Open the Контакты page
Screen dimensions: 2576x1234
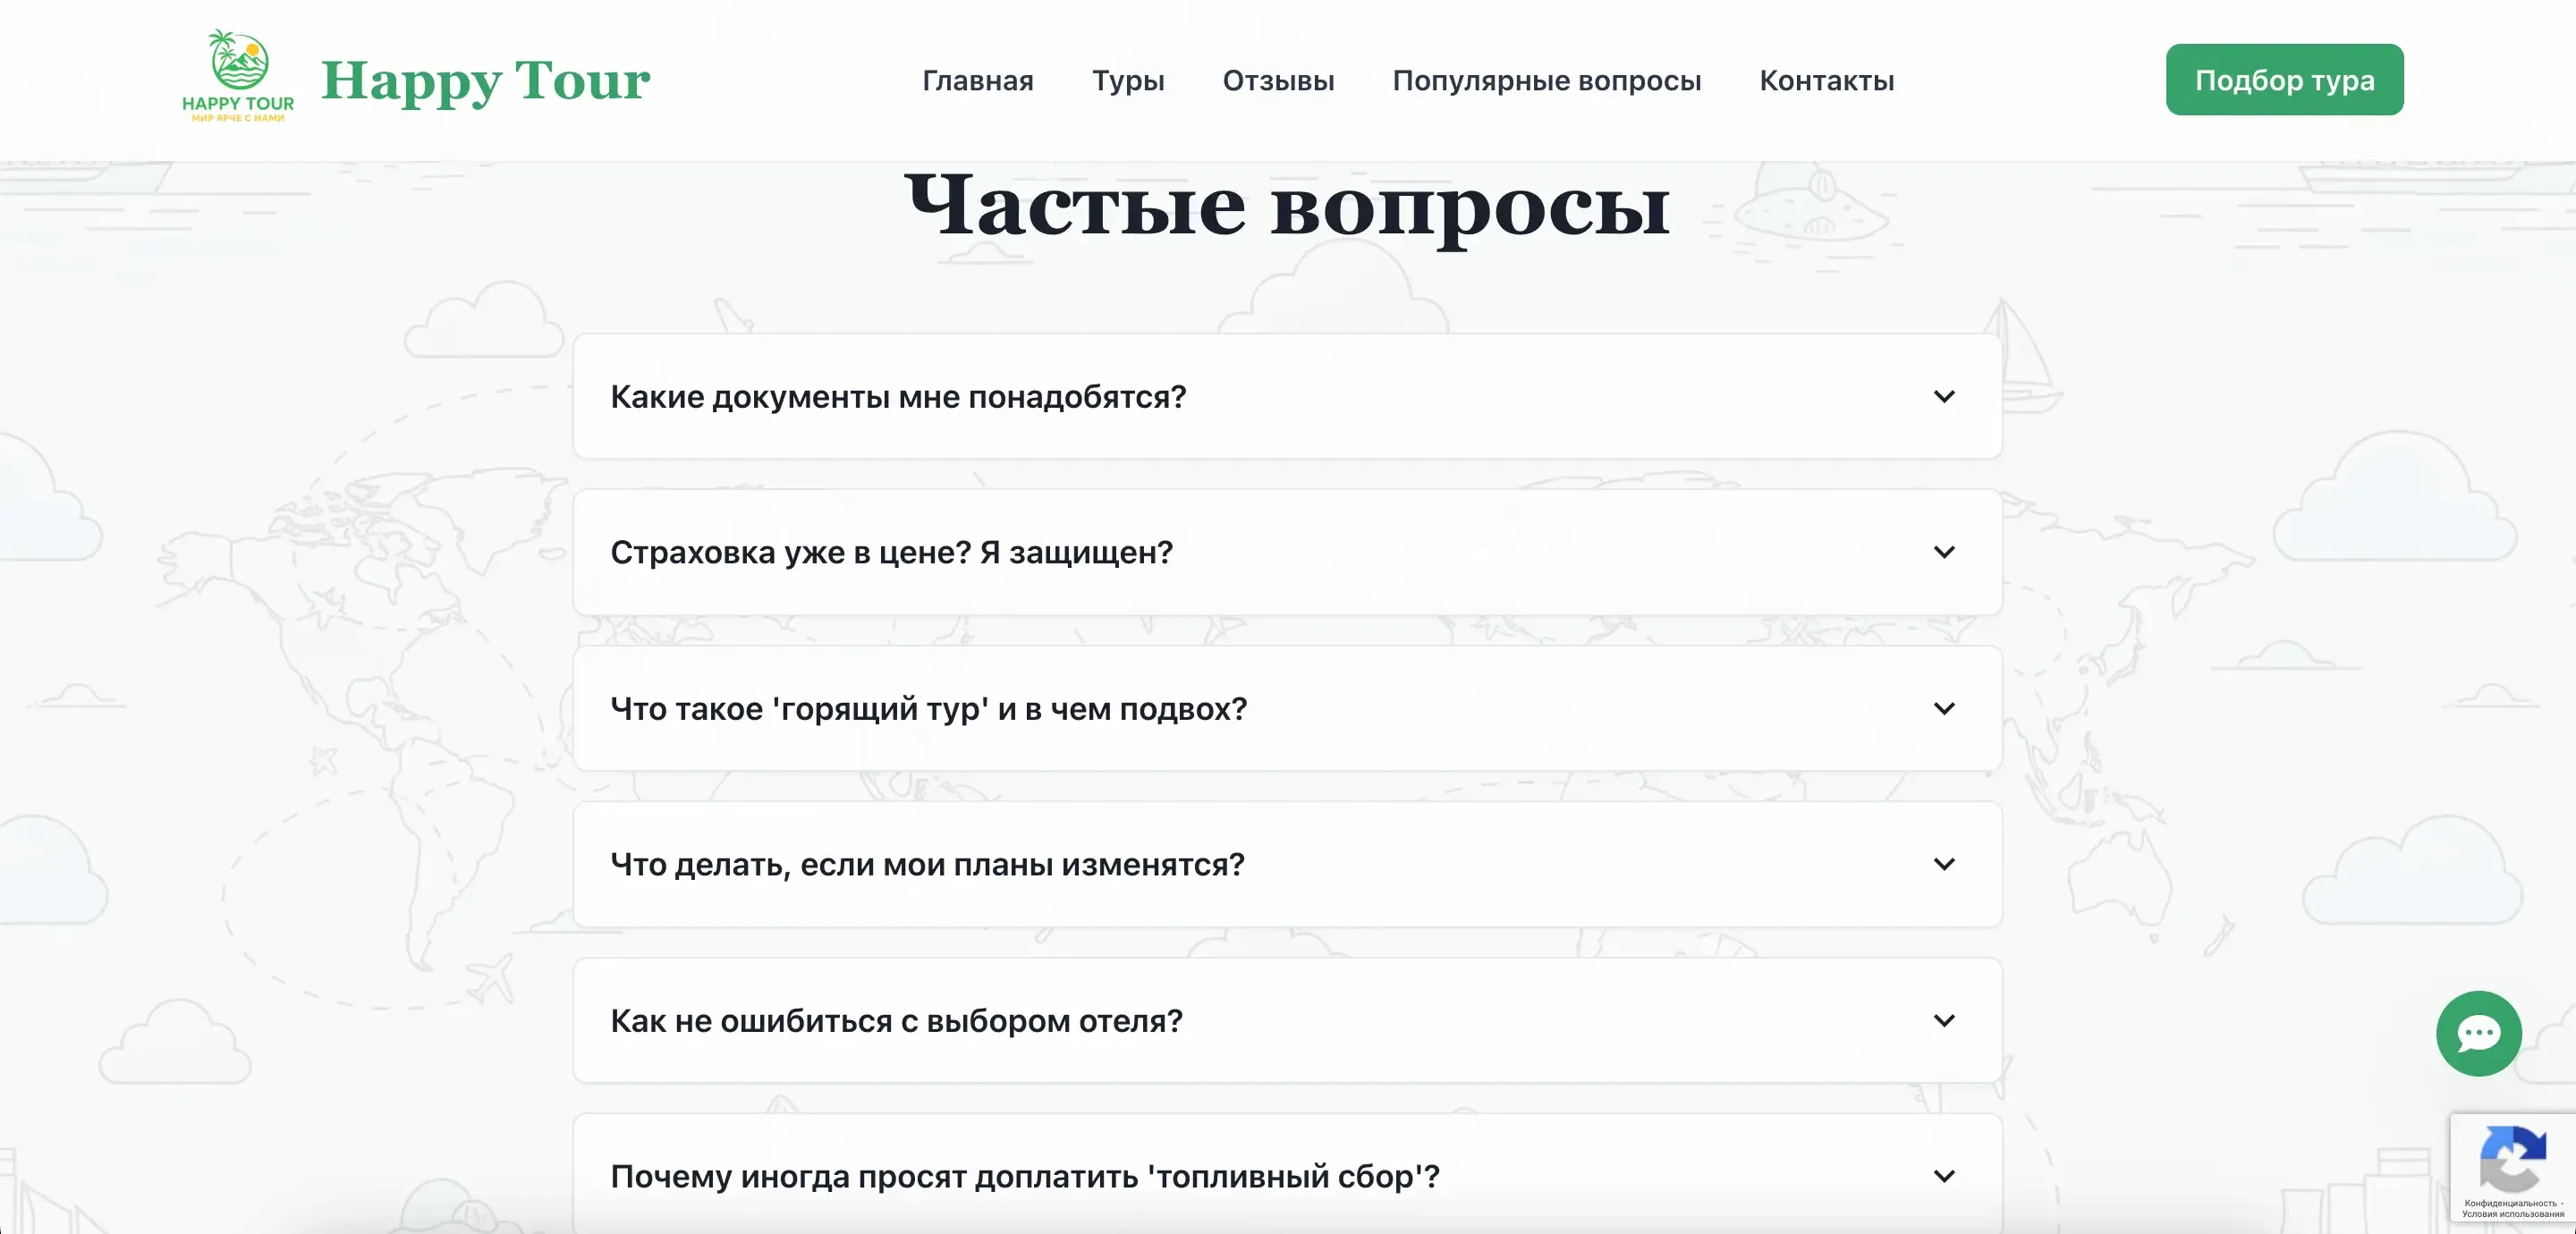(x=1827, y=81)
